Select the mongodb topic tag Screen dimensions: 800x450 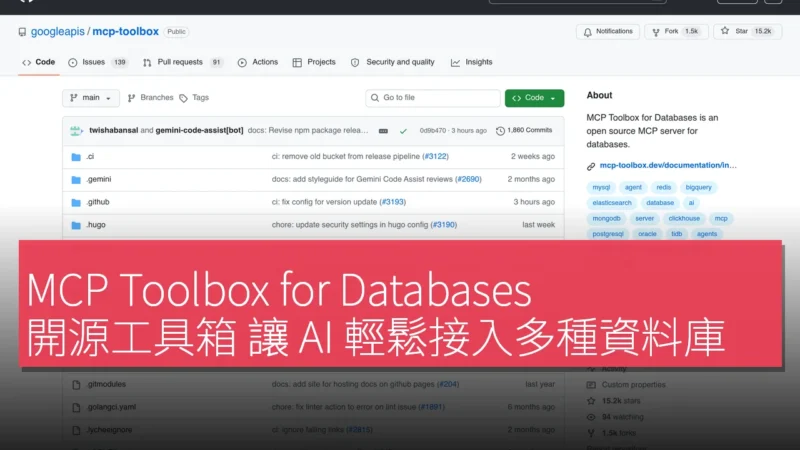click(x=606, y=218)
